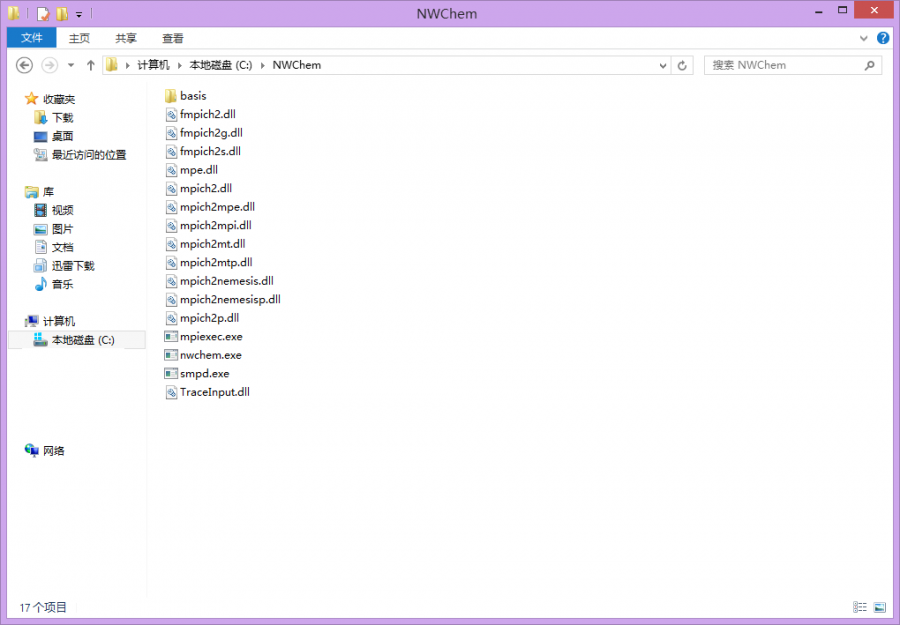Switch to large icons view in status bar
Image resolution: width=900 pixels, height=625 pixels.
pos(879,607)
